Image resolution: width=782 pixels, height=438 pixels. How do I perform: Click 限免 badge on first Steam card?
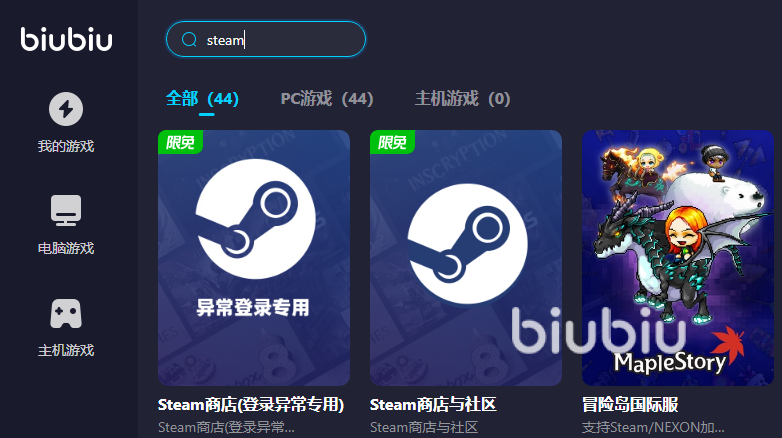click(x=180, y=142)
